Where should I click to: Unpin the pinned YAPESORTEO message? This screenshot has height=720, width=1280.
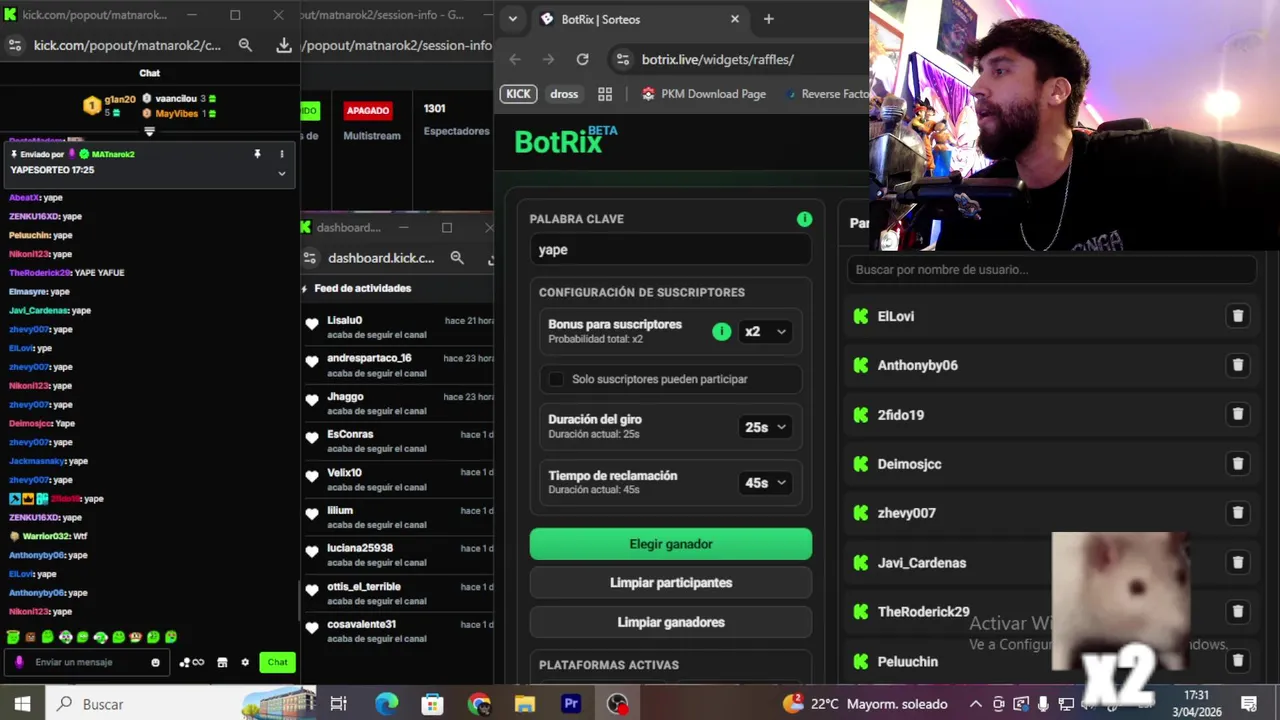(x=257, y=154)
